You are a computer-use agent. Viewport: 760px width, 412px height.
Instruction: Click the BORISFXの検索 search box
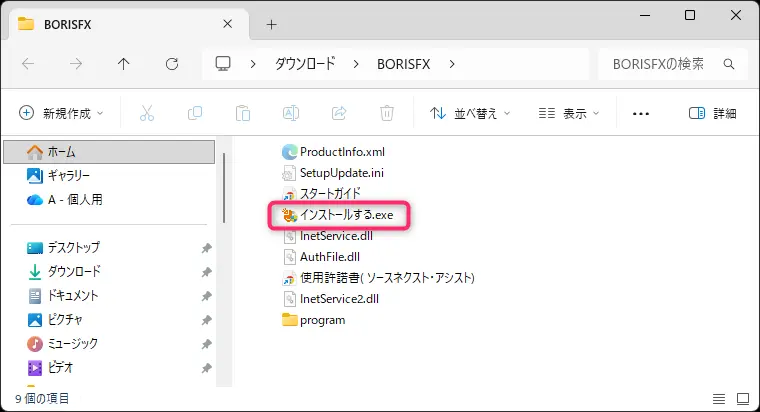pos(674,64)
